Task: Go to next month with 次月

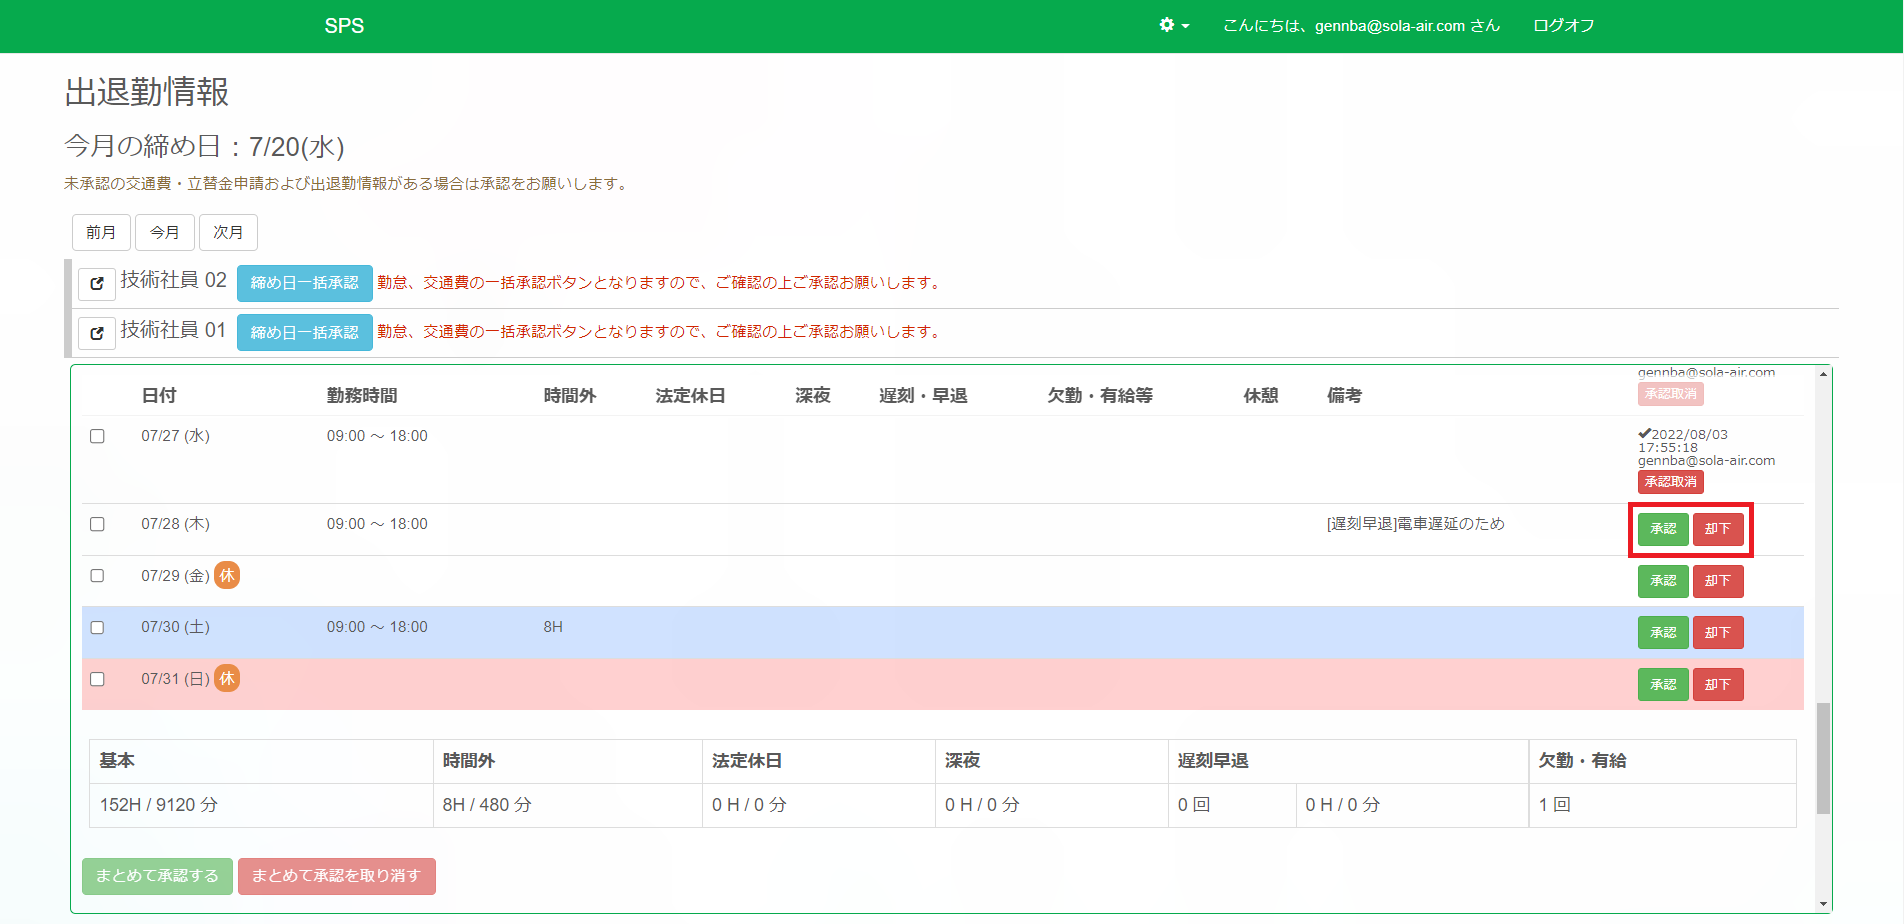Action: pyautogui.click(x=228, y=232)
